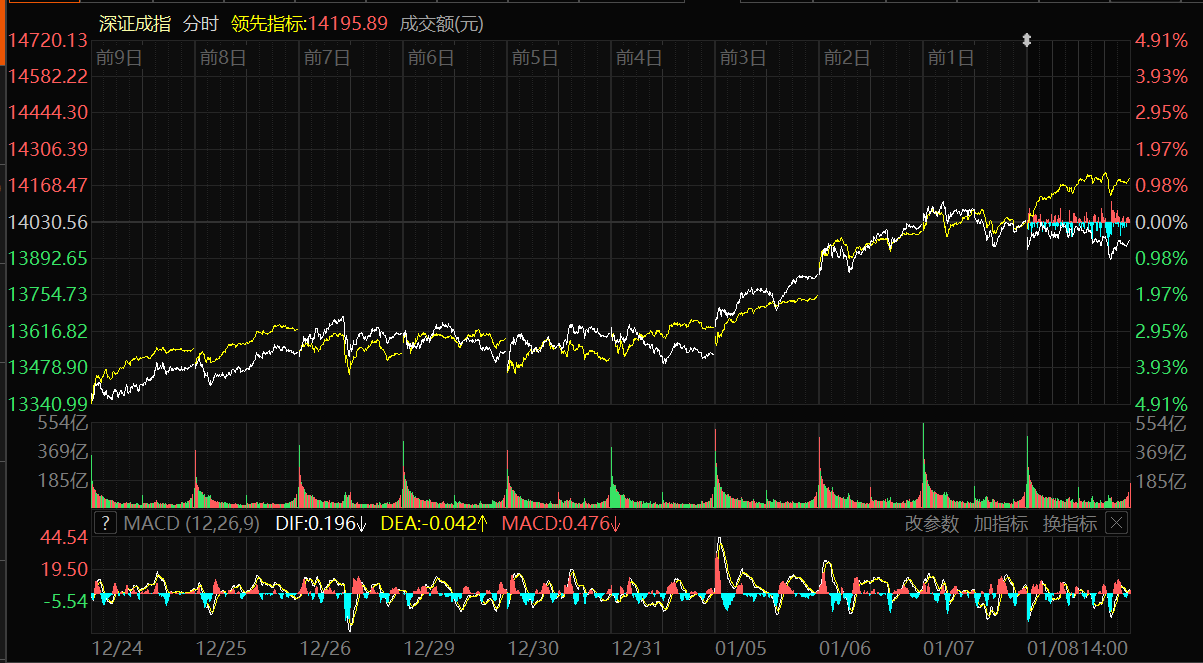Select the 成交额(元) volume label
Image resolution: width=1203 pixels, height=663 pixels.
441,24
